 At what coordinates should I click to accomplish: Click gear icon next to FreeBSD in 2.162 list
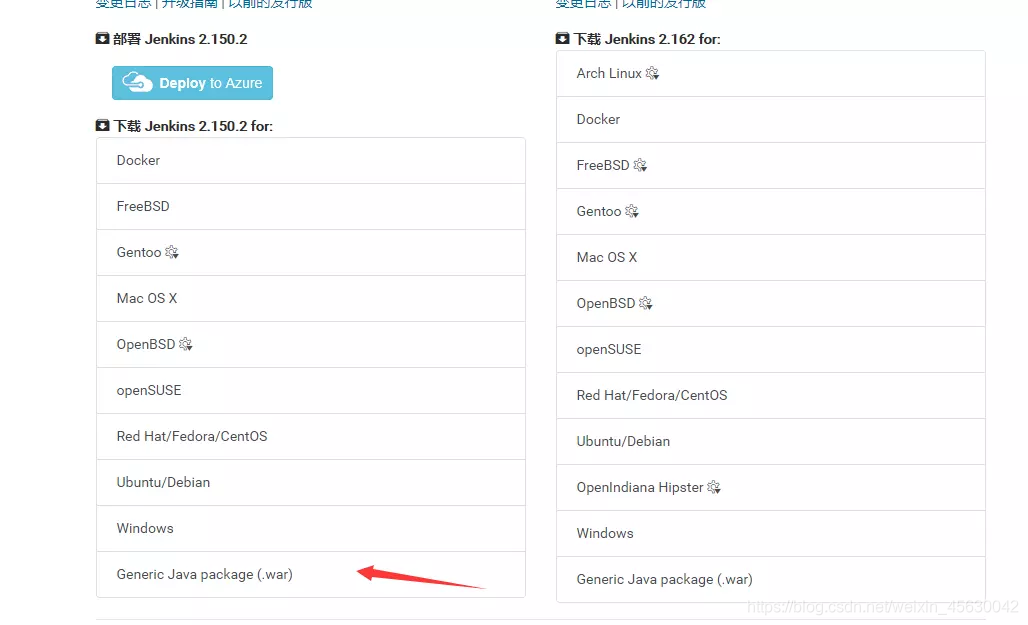pyautogui.click(x=640, y=165)
